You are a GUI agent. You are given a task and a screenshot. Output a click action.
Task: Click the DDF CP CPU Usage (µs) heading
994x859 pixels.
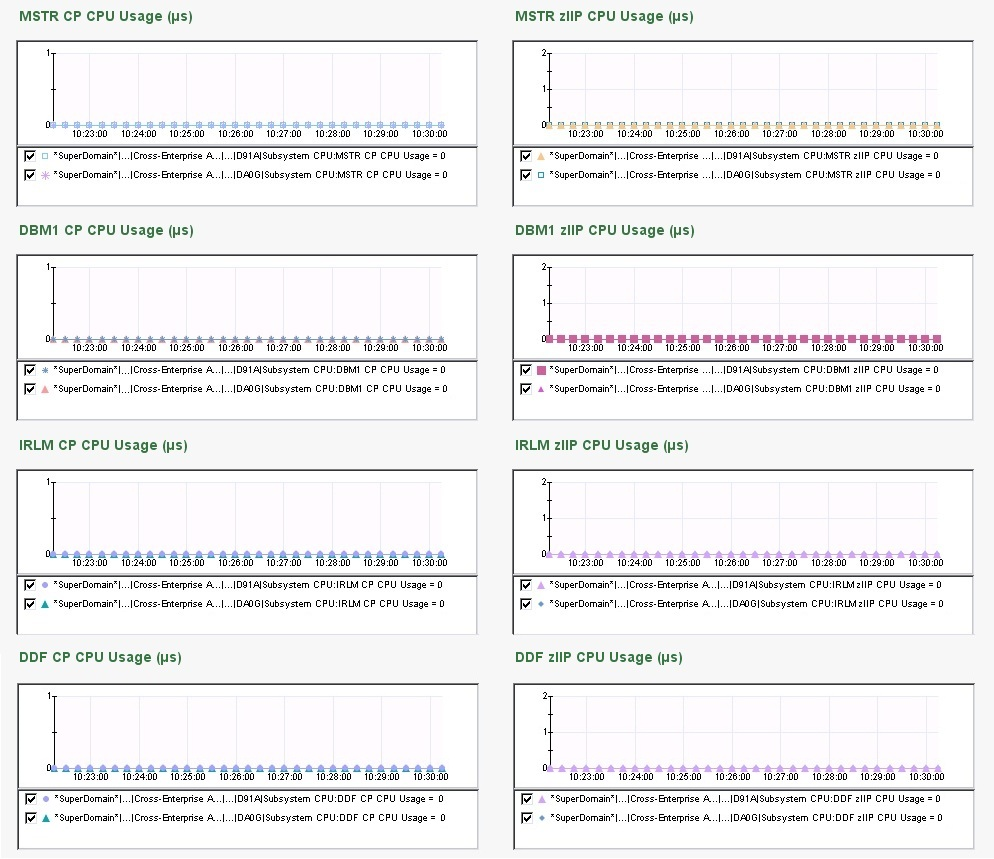coord(100,657)
